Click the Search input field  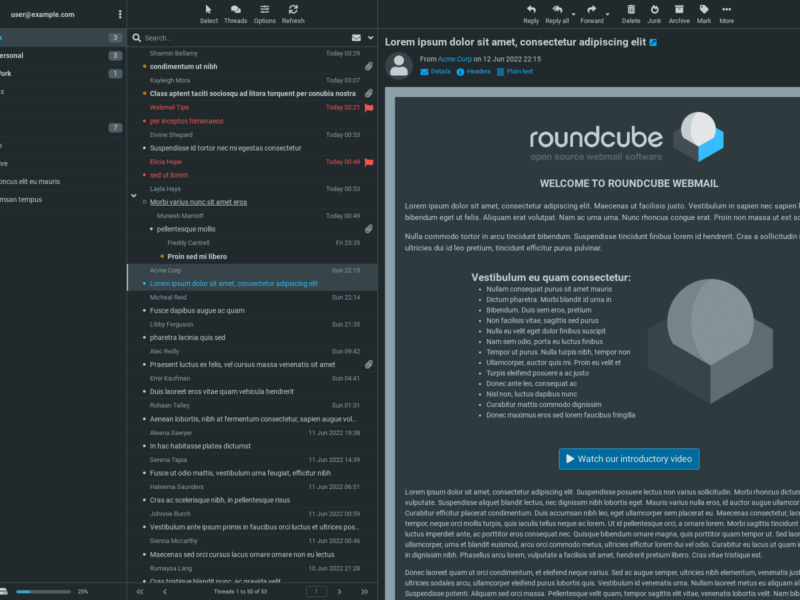click(245, 38)
